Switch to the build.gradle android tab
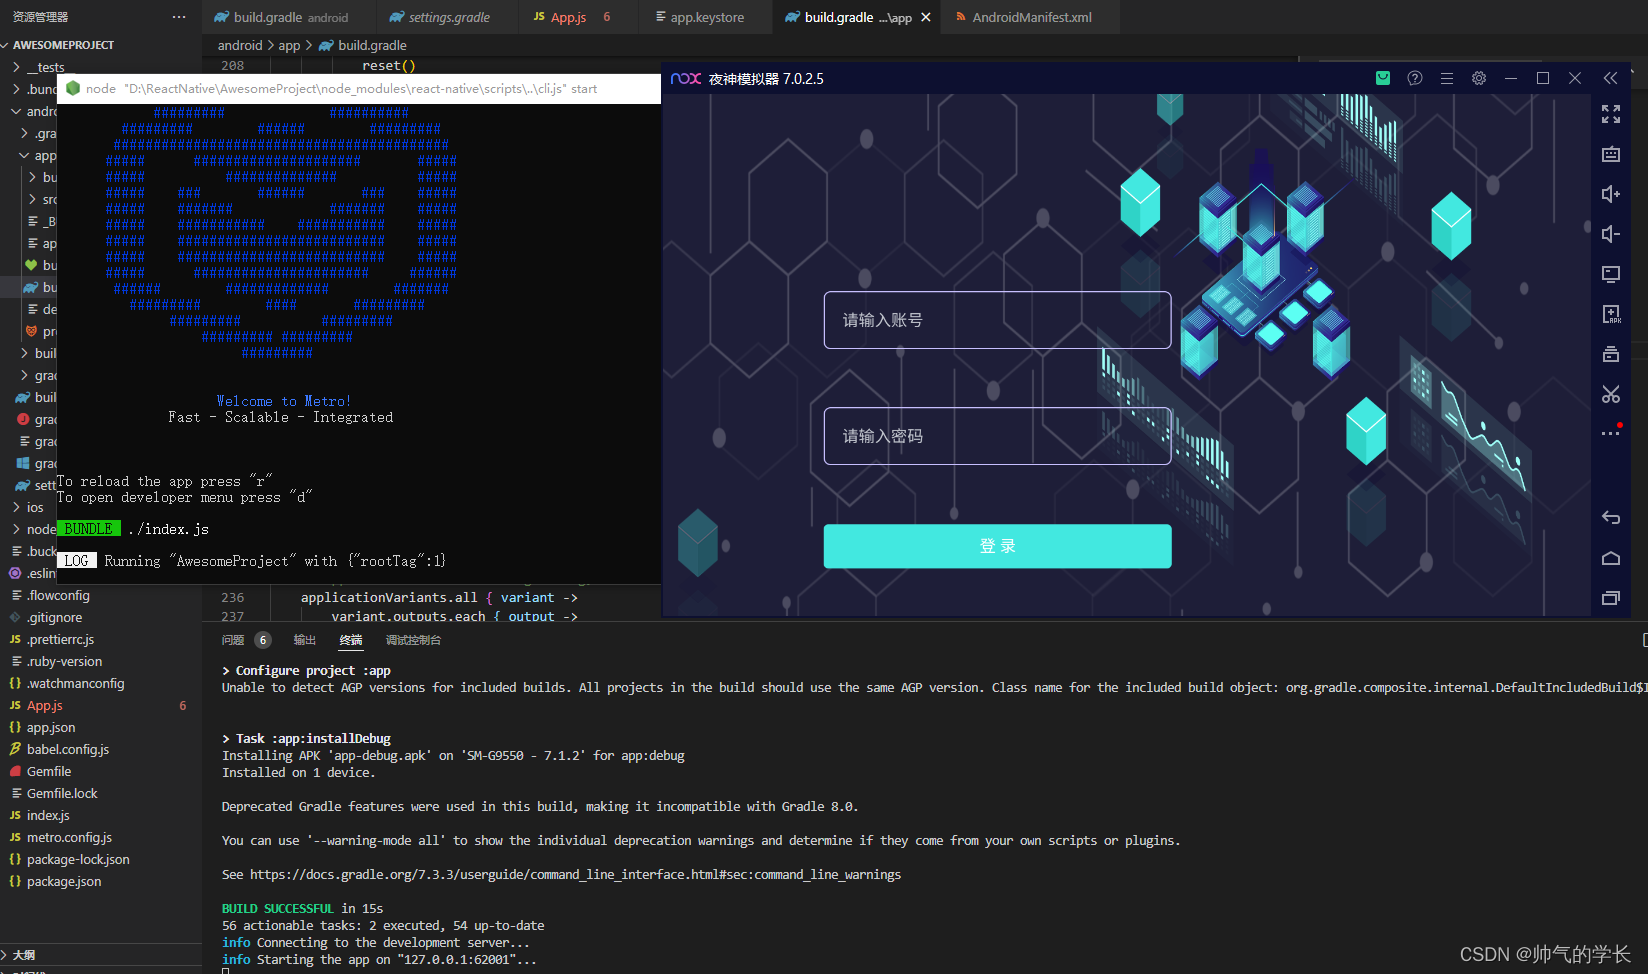This screenshot has height=974, width=1648. [x=290, y=17]
